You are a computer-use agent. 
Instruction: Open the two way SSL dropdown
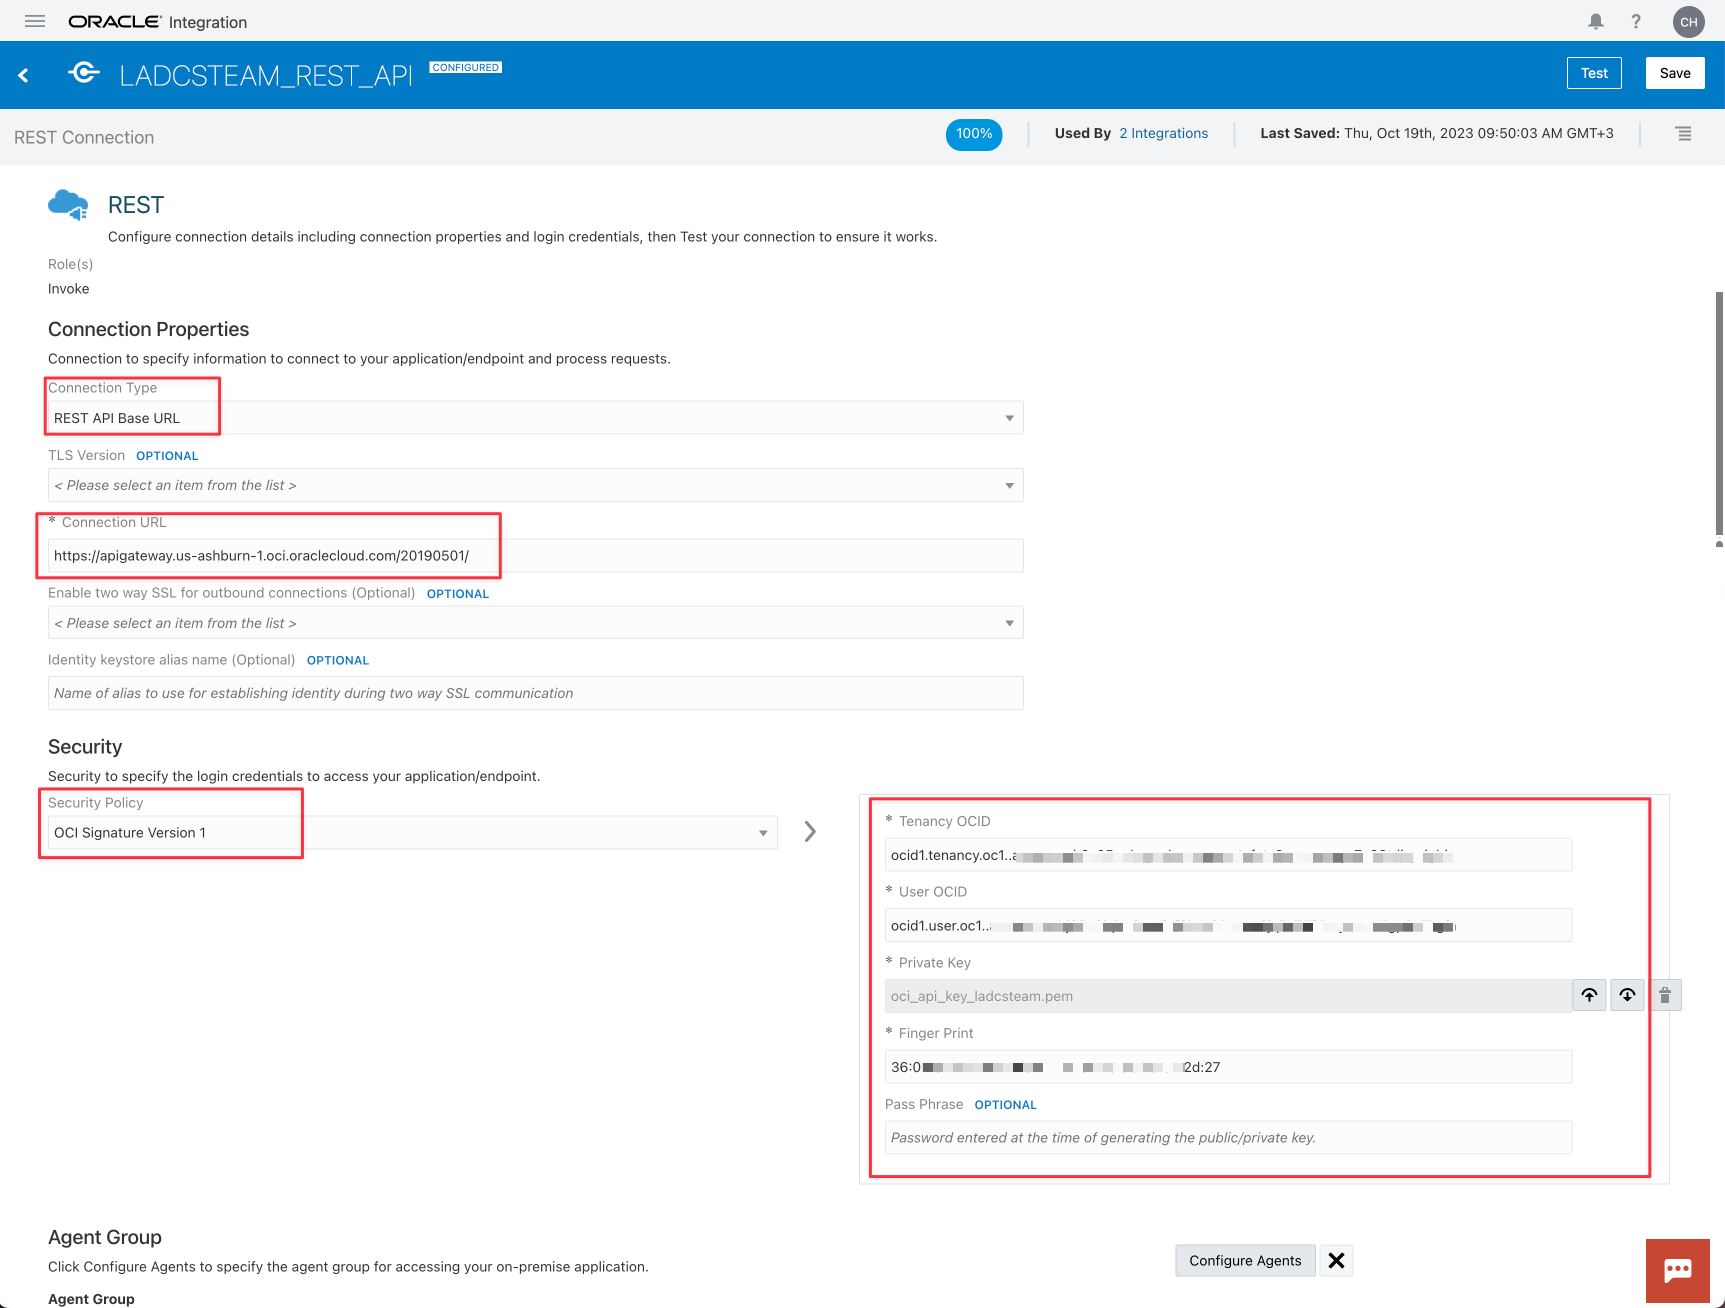[1008, 622]
